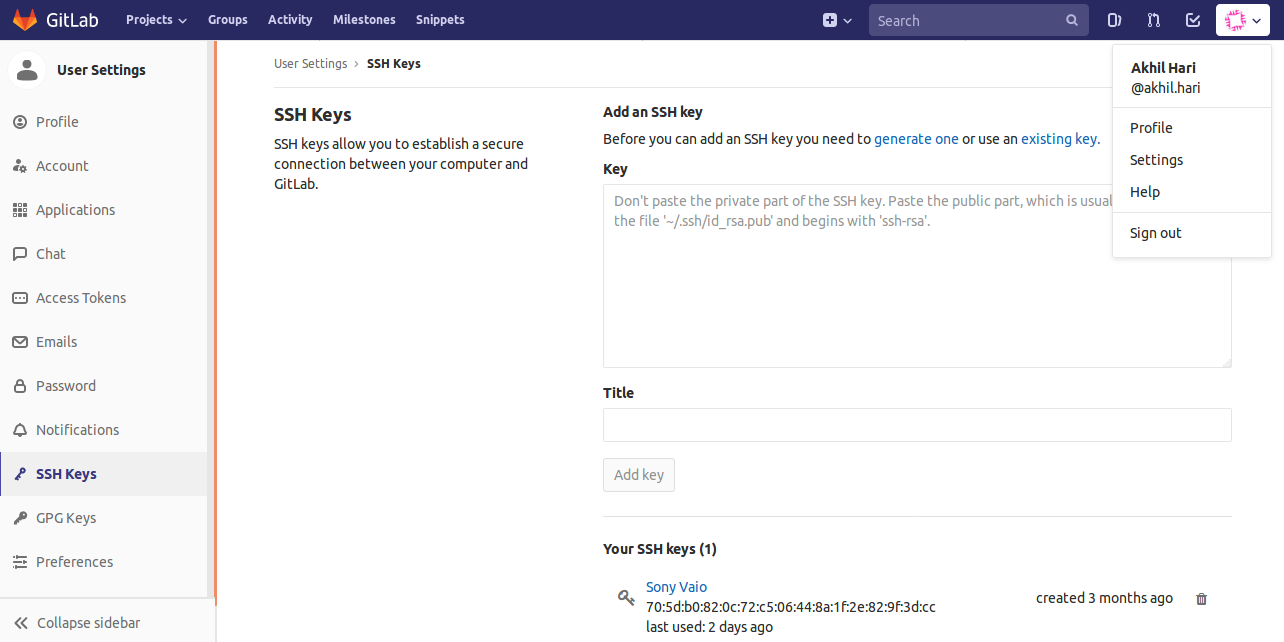Click the key icon beside Sony Vaio
This screenshot has width=1284, height=642.
[627, 598]
